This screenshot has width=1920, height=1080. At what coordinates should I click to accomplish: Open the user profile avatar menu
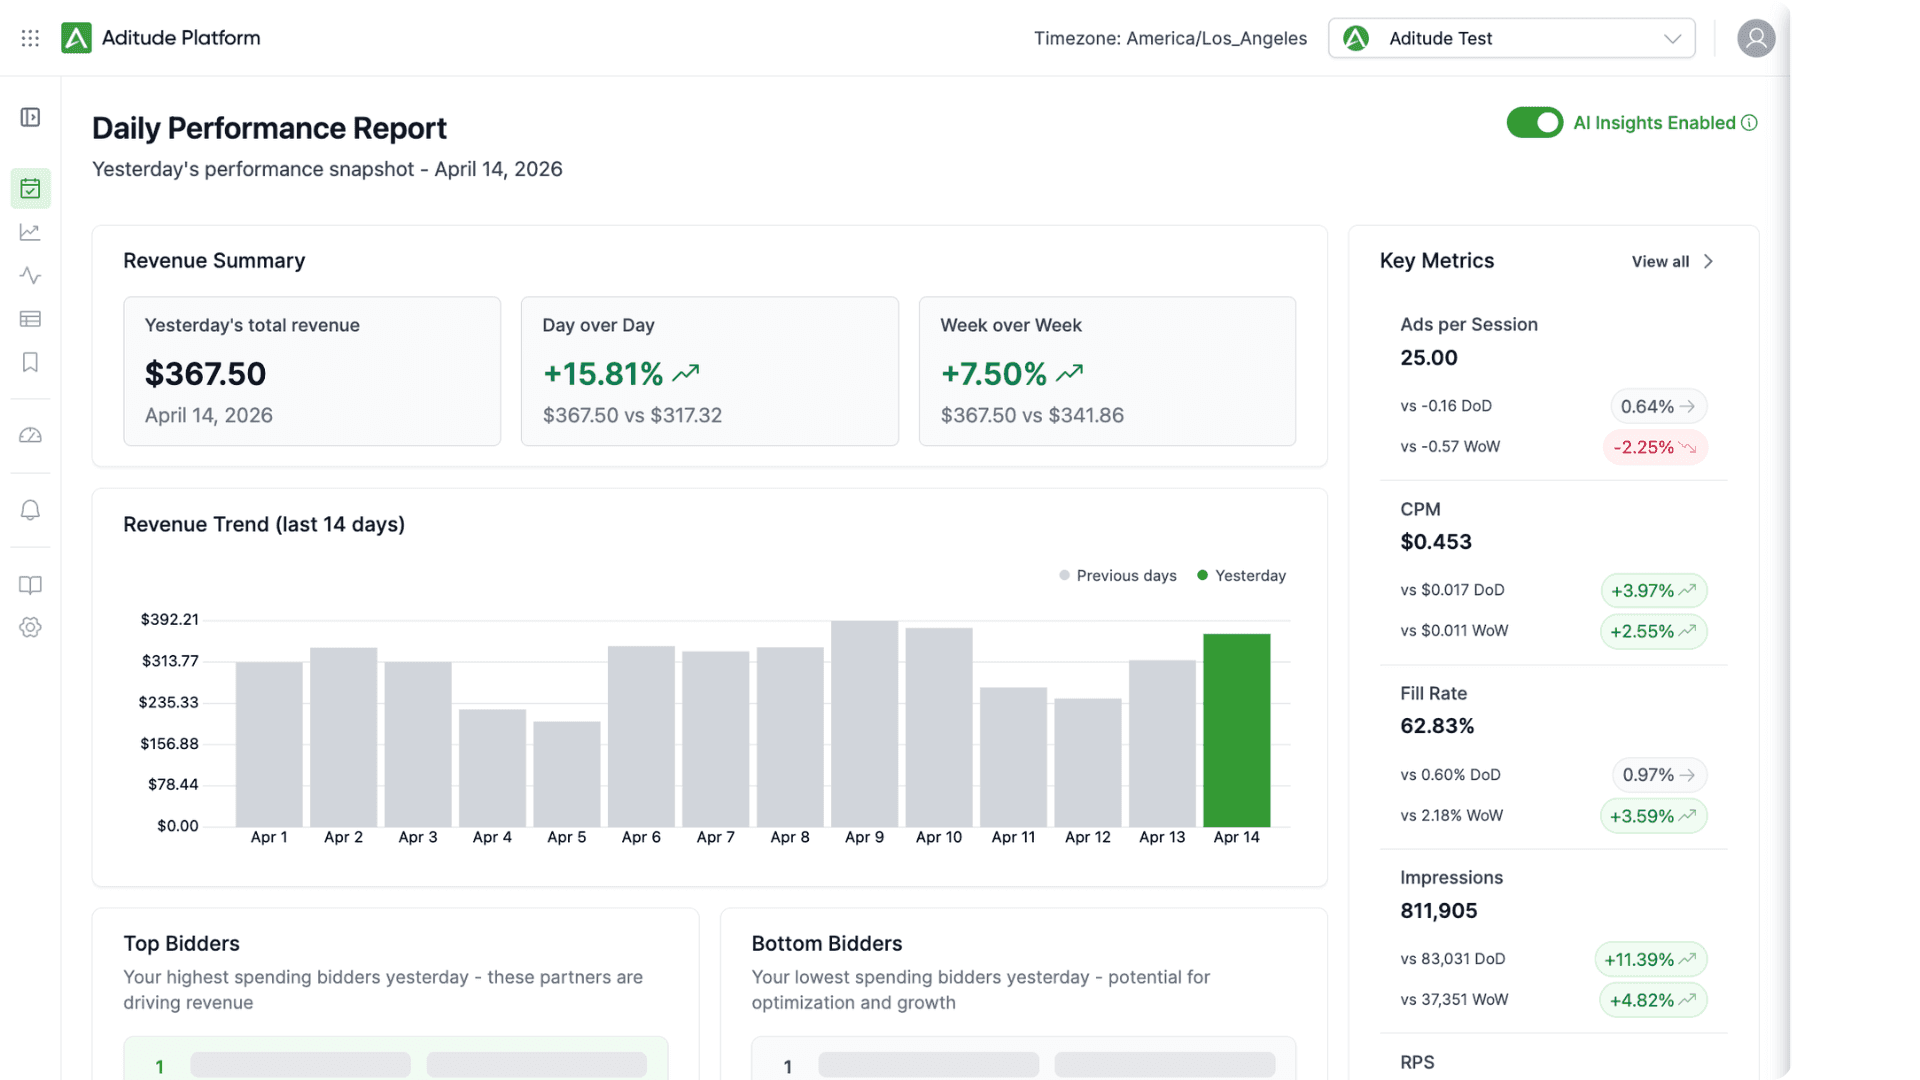[1755, 38]
